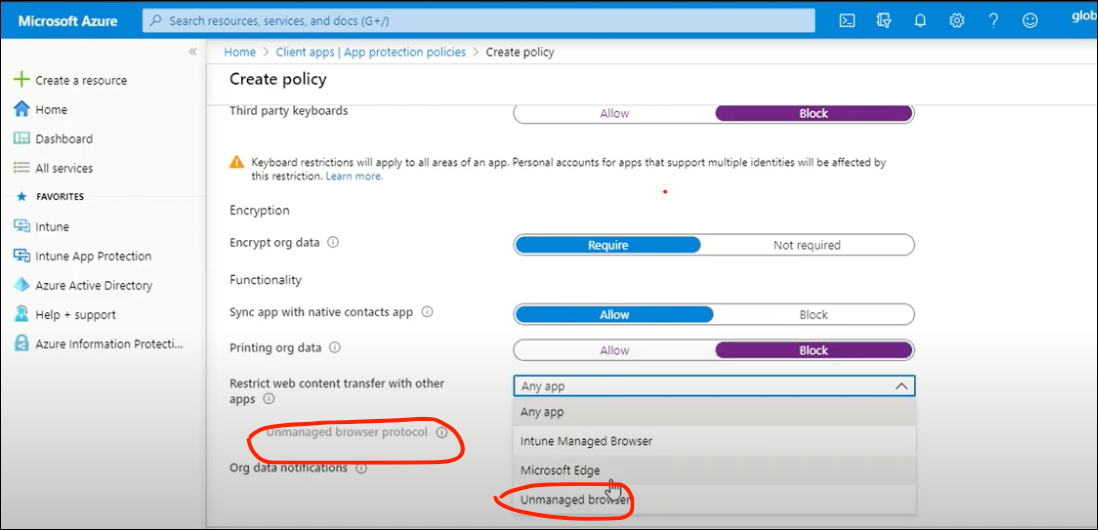Set Sync app with native contacts to Allow
Image resolution: width=1098 pixels, height=530 pixels.
[x=614, y=315]
